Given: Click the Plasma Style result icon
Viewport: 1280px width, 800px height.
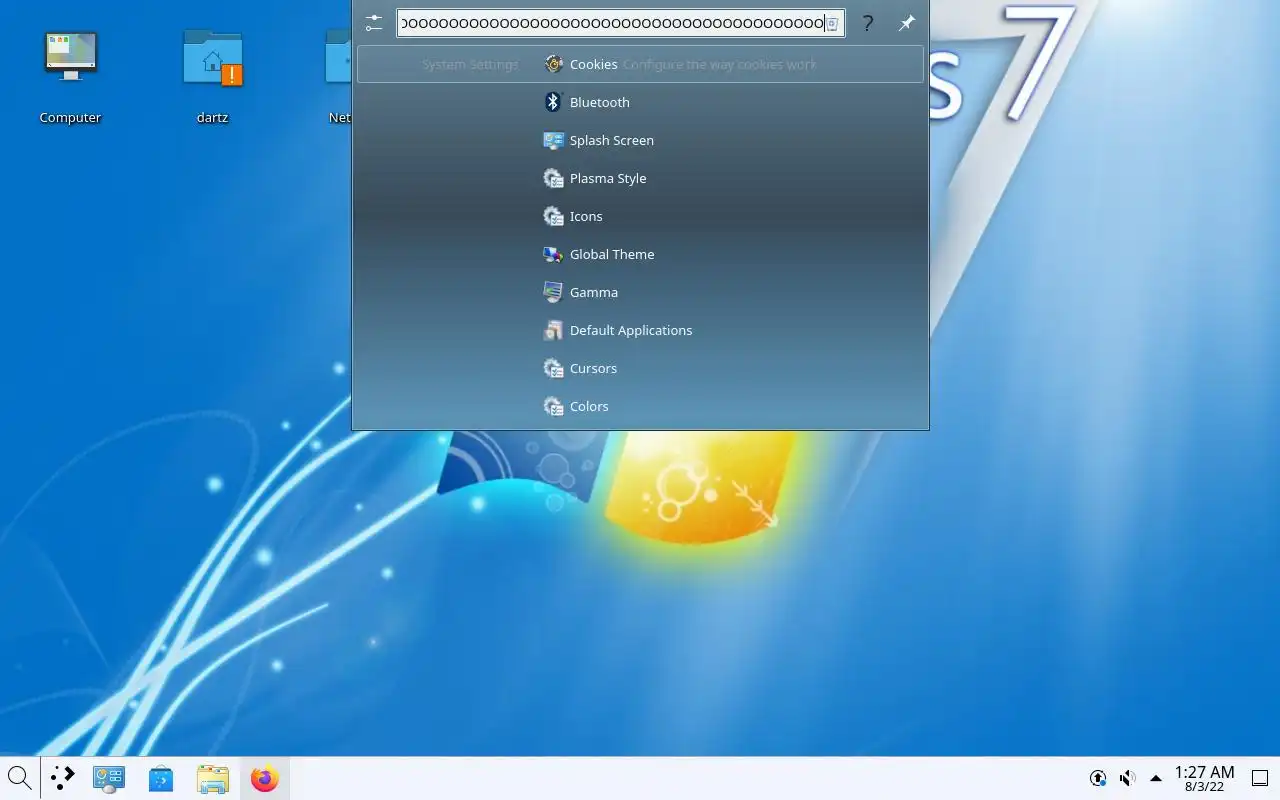Looking at the screenshot, I should (x=553, y=178).
